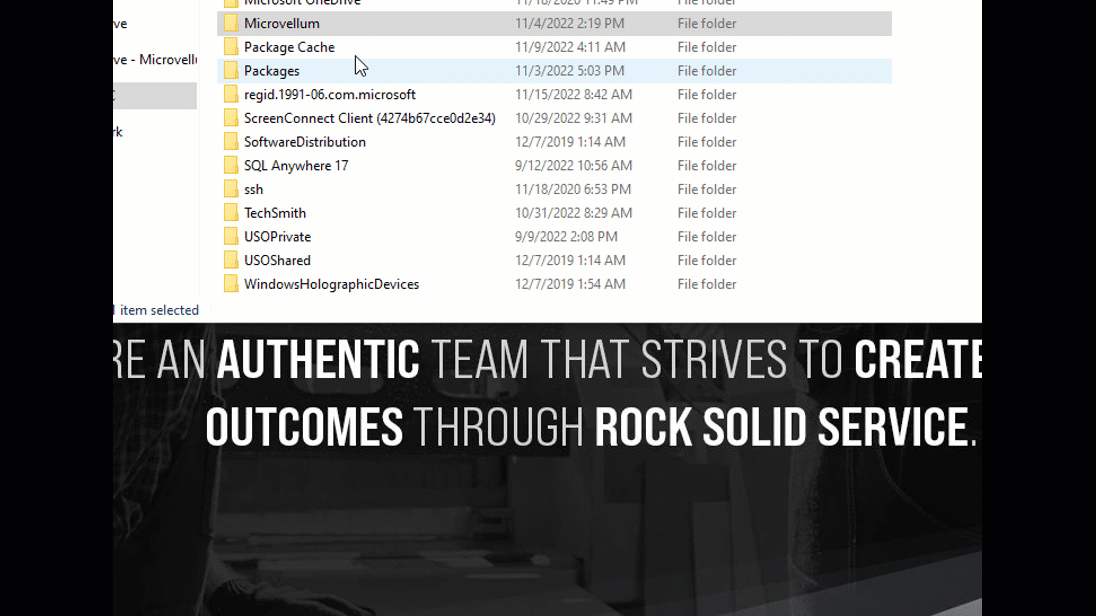
Task: Click the SQL Anywhere 17 folder icon
Action: (x=231, y=166)
